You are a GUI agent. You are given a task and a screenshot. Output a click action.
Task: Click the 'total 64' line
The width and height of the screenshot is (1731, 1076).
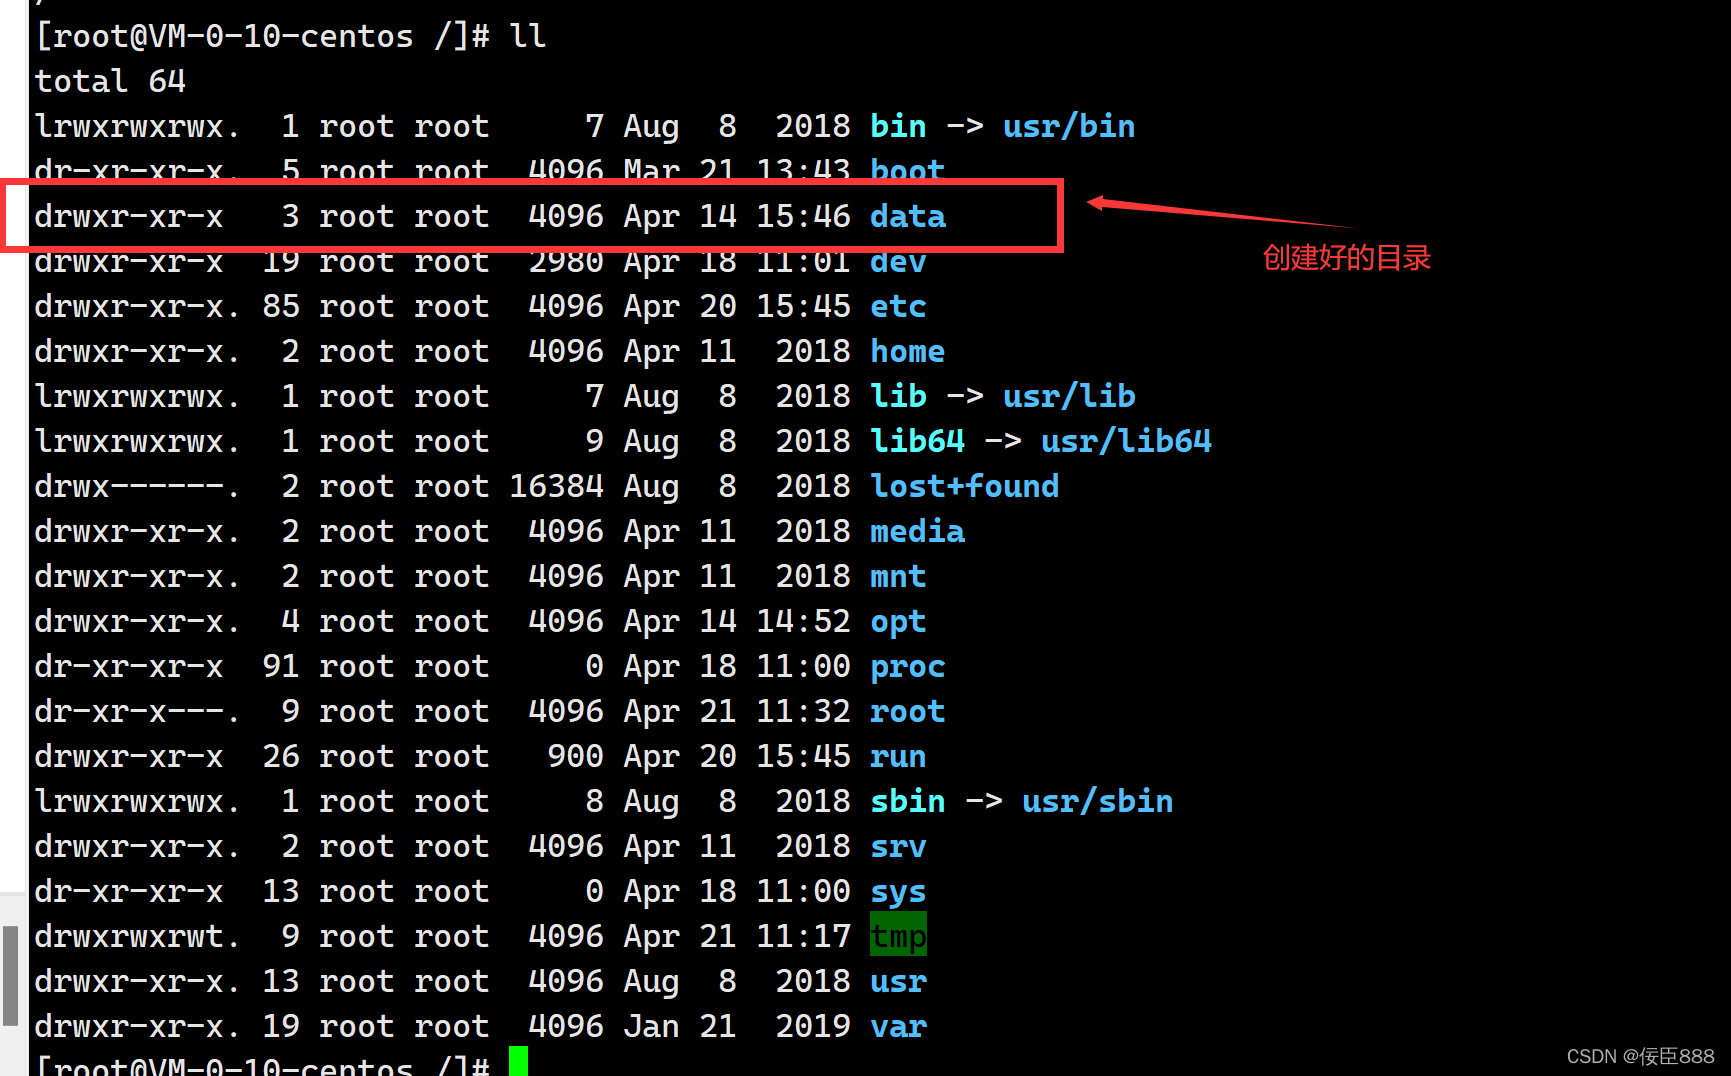(110, 81)
